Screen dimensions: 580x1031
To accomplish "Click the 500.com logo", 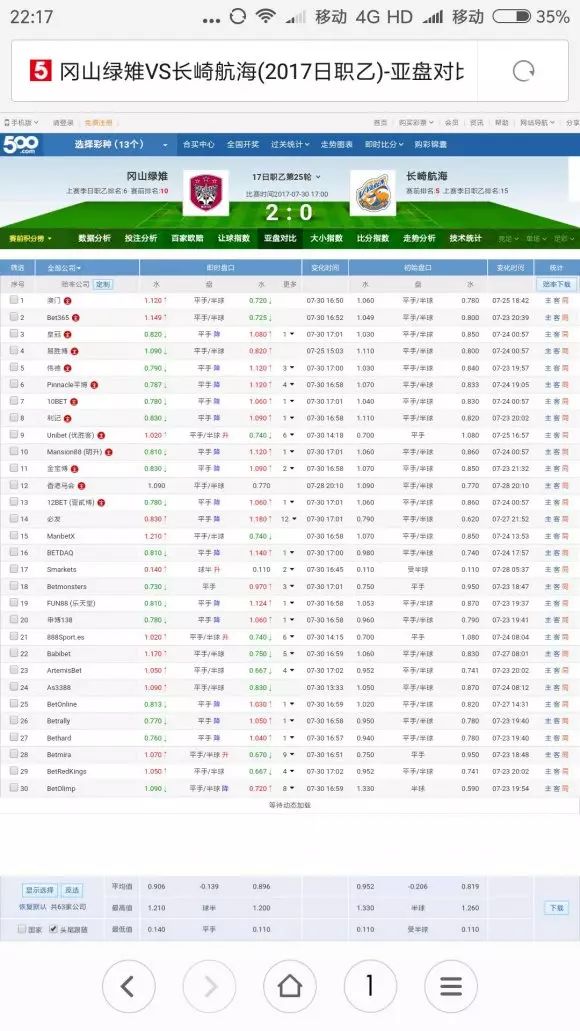I will click(x=20, y=145).
